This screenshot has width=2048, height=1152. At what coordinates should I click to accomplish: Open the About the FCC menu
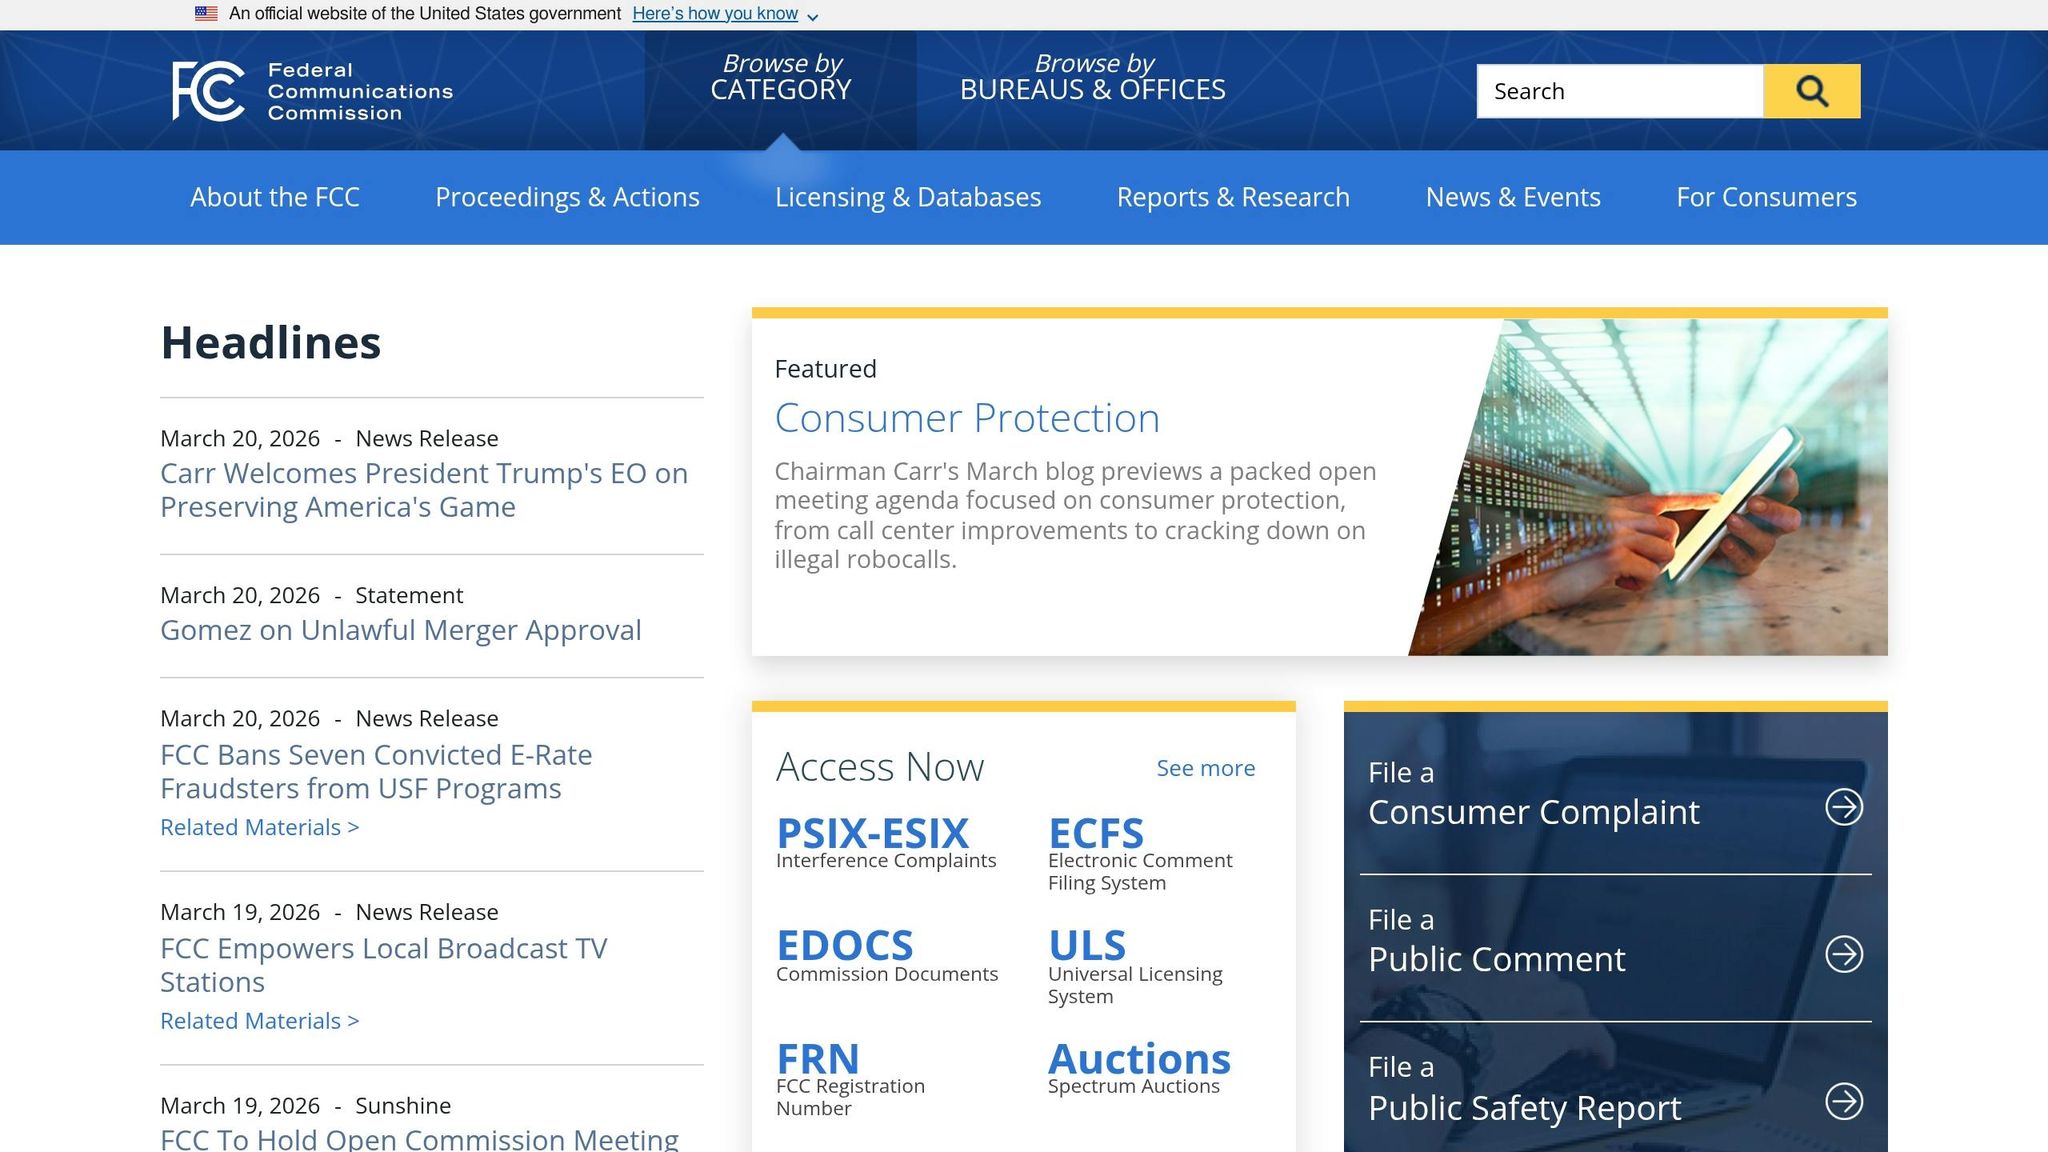pos(275,197)
